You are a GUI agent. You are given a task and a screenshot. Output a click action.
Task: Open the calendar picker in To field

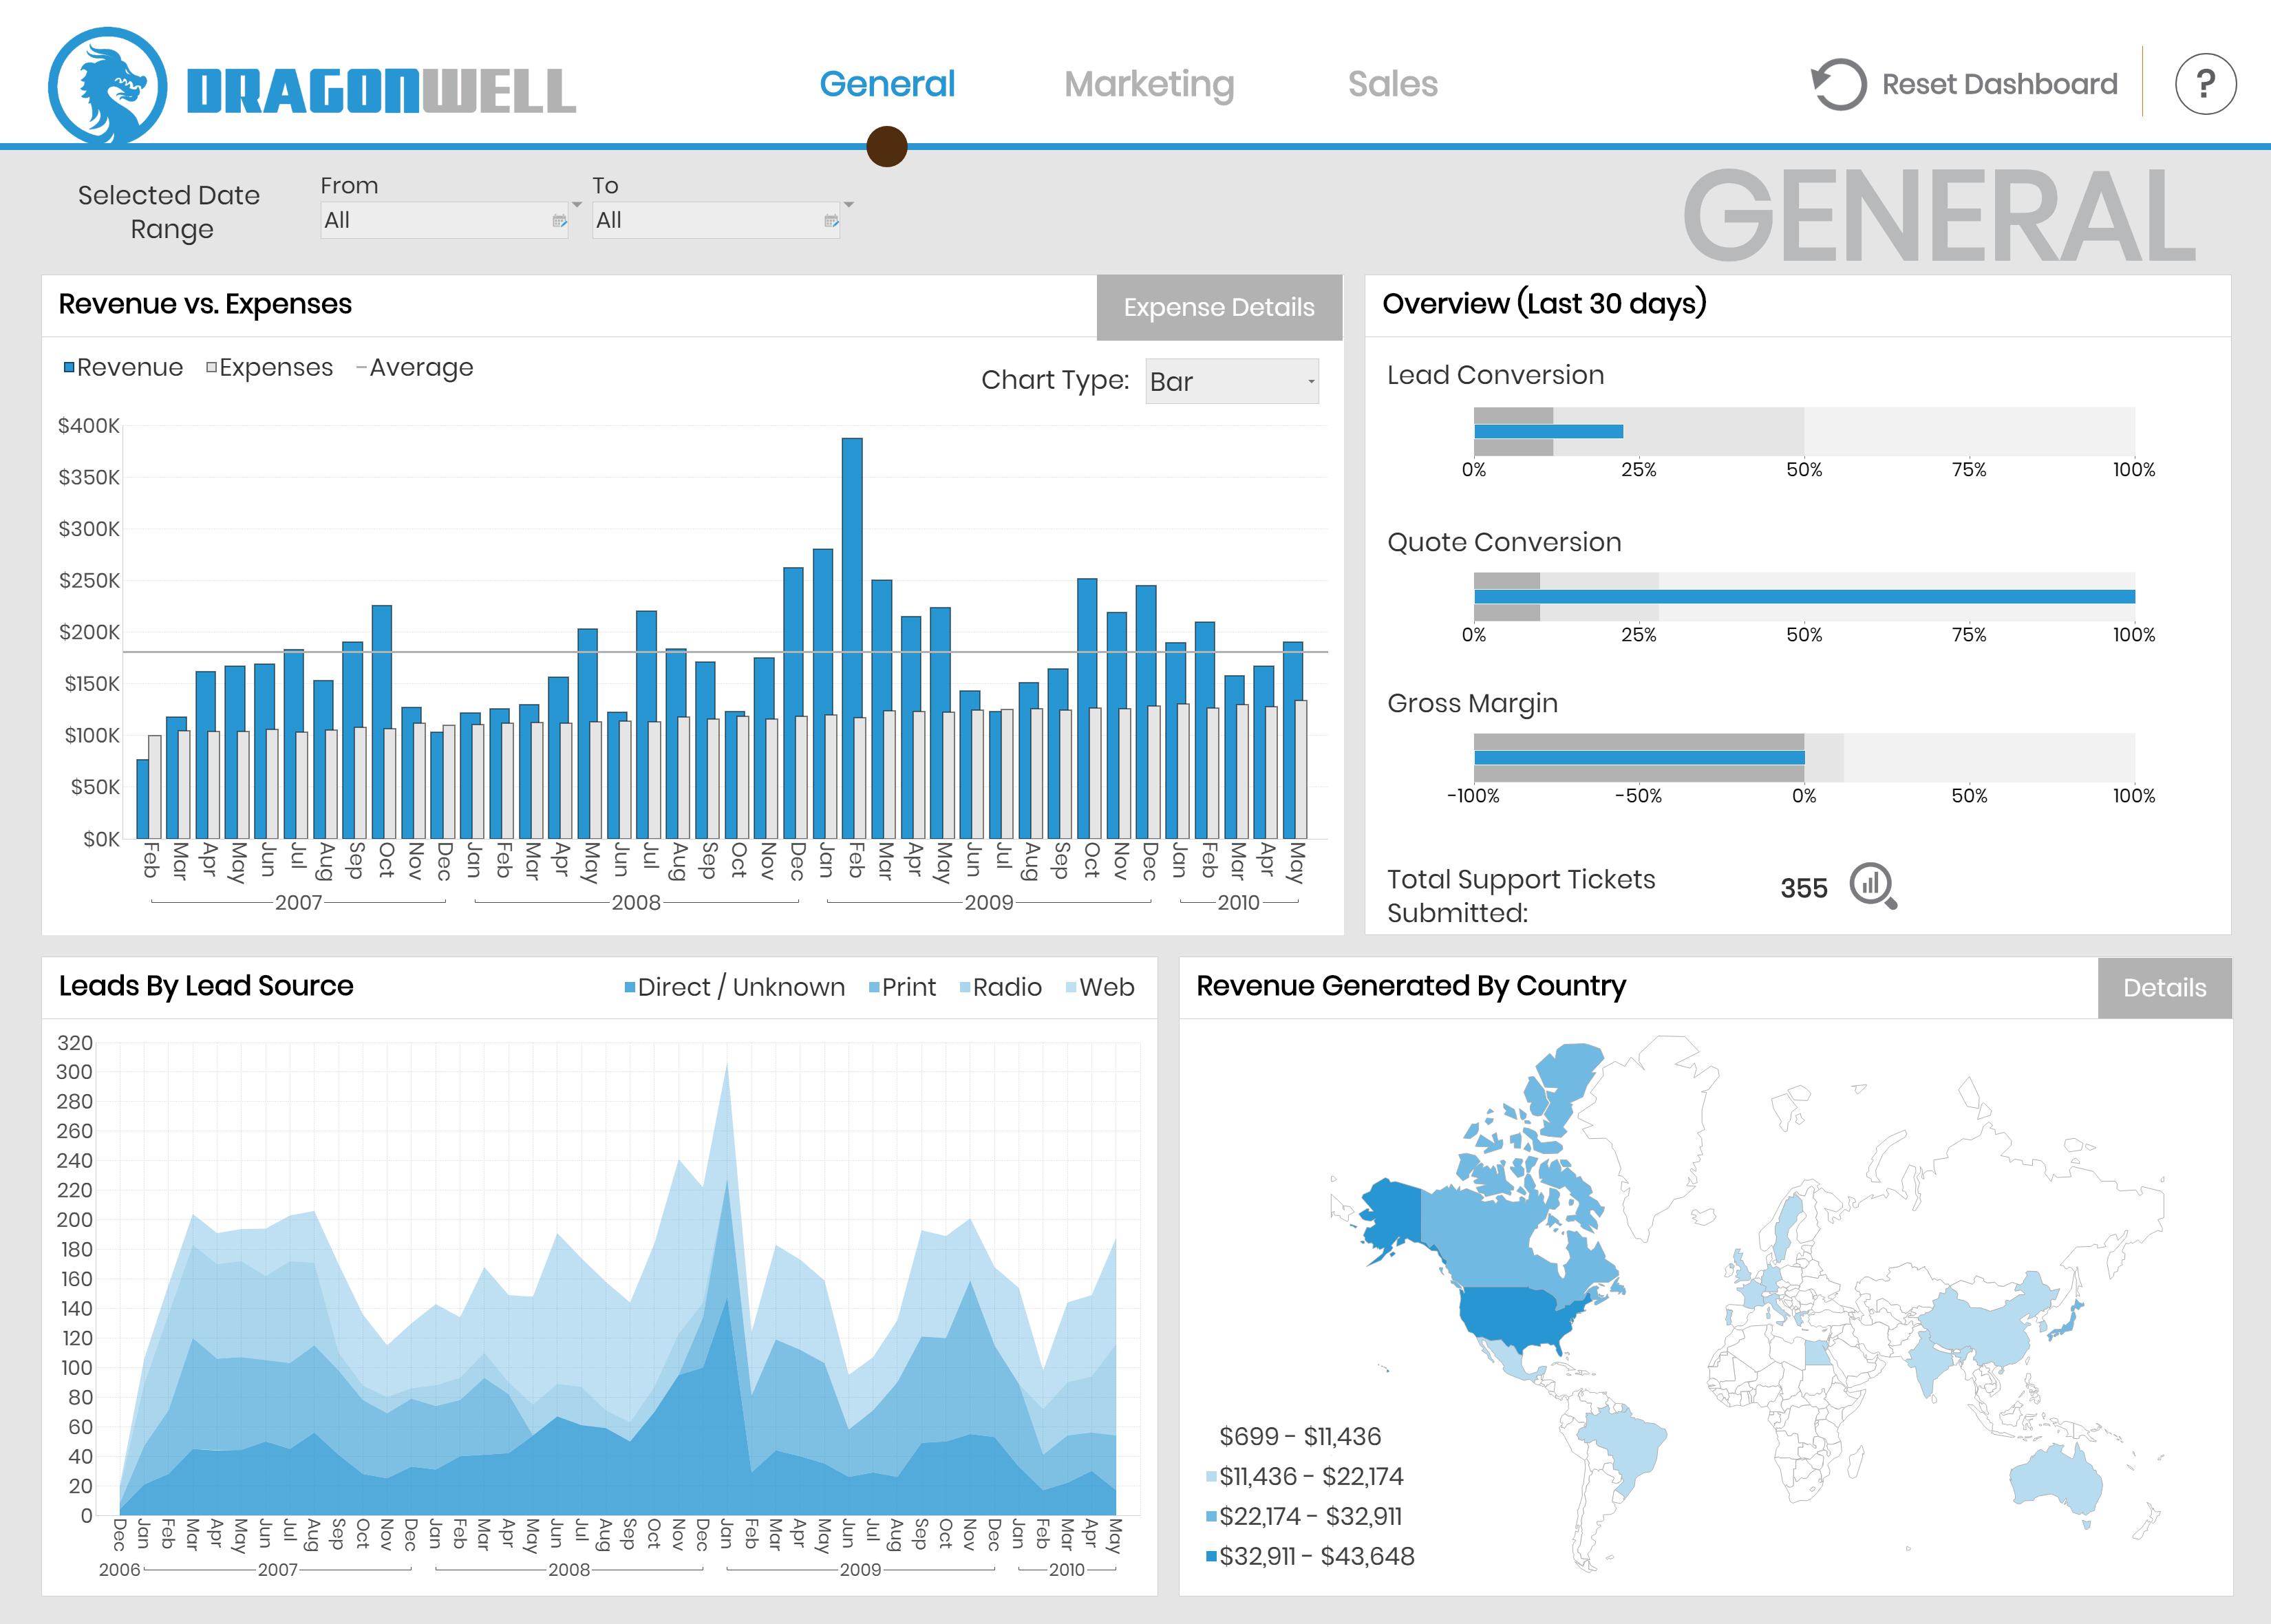click(831, 221)
